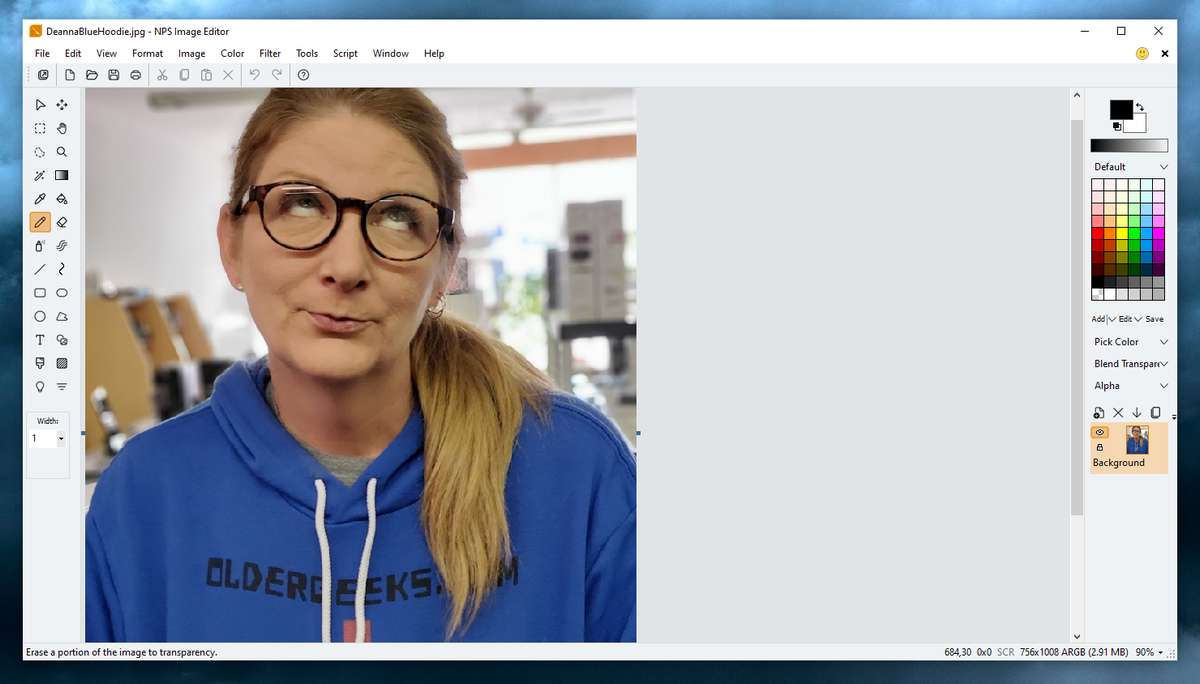
Task: Open the Script menu
Action: (x=345, y=54)
